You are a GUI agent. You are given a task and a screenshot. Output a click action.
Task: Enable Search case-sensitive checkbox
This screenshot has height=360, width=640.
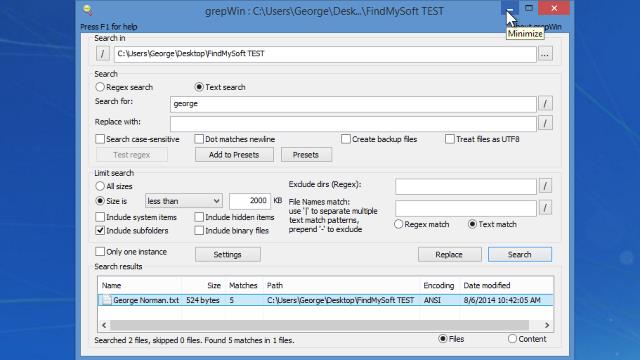tap(100, 139)
